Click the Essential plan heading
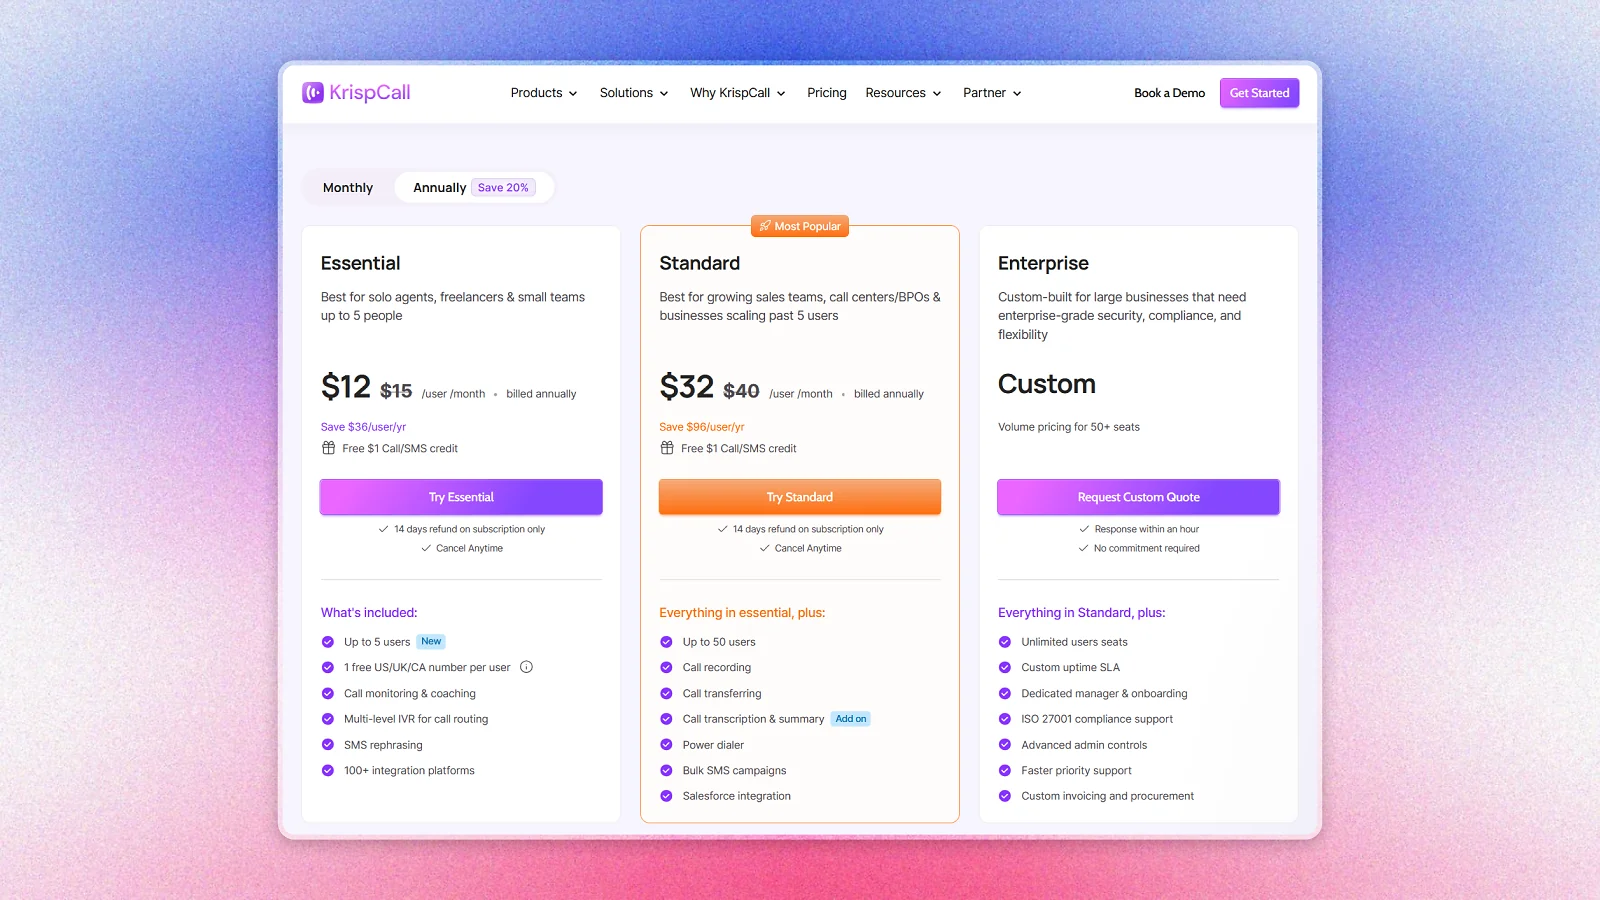 pos(360,264)
